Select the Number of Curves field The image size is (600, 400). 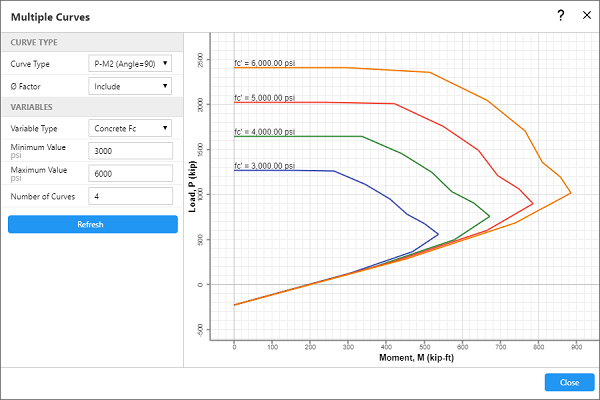tap(130, 194)
